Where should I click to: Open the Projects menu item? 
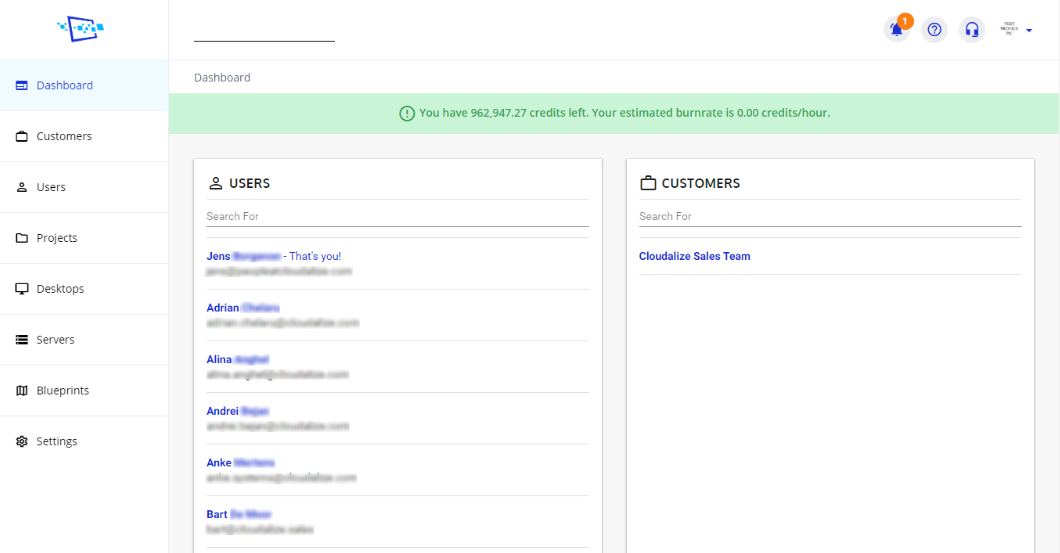pyautogui.click(x=84, y=238)
